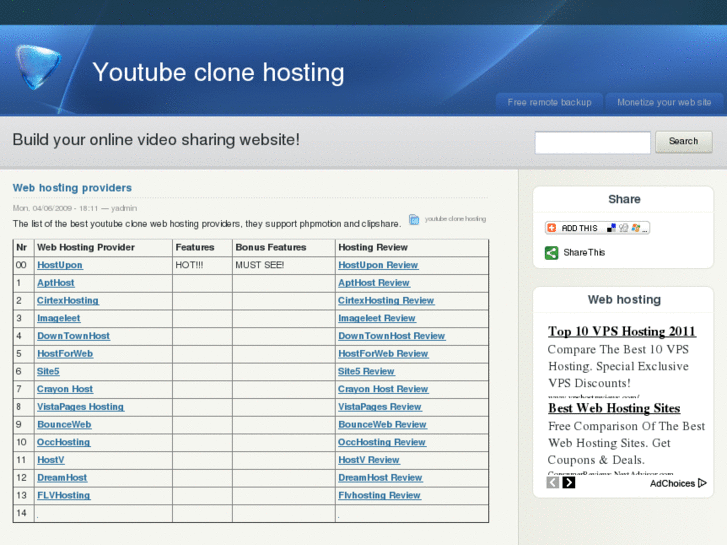Read the OccHosting Review
The image size is (727, 545).
click(x=382, y=442)
